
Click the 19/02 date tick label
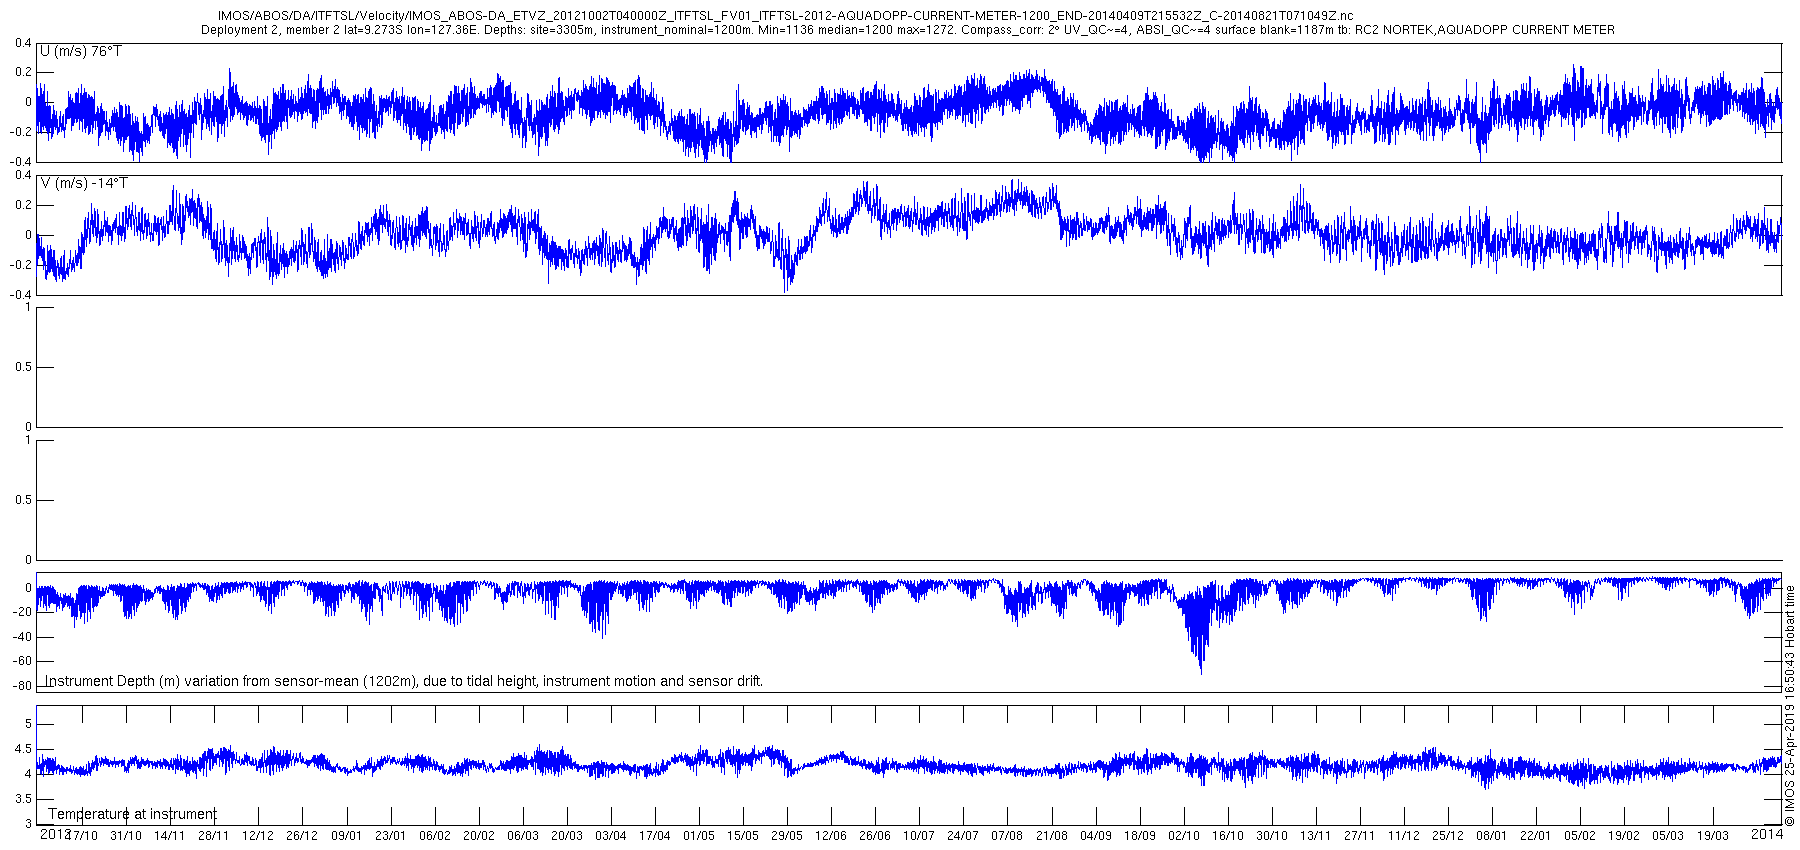click(x=1625, y=836)
